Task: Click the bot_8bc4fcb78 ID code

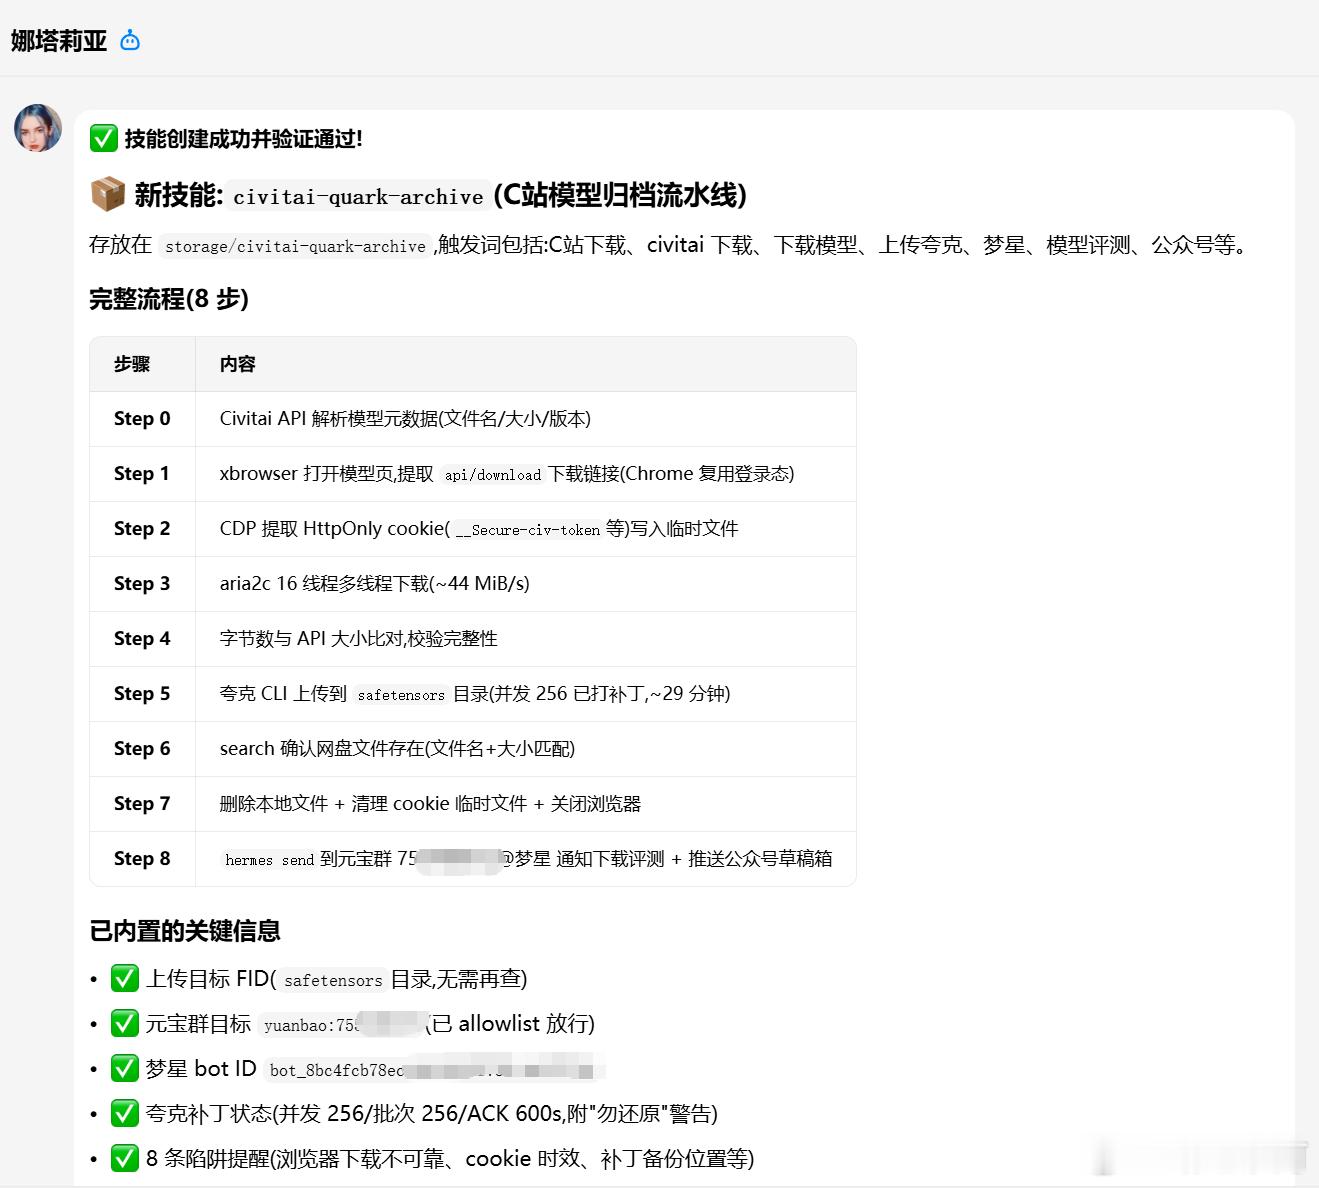Action: tap(435, 1071)
